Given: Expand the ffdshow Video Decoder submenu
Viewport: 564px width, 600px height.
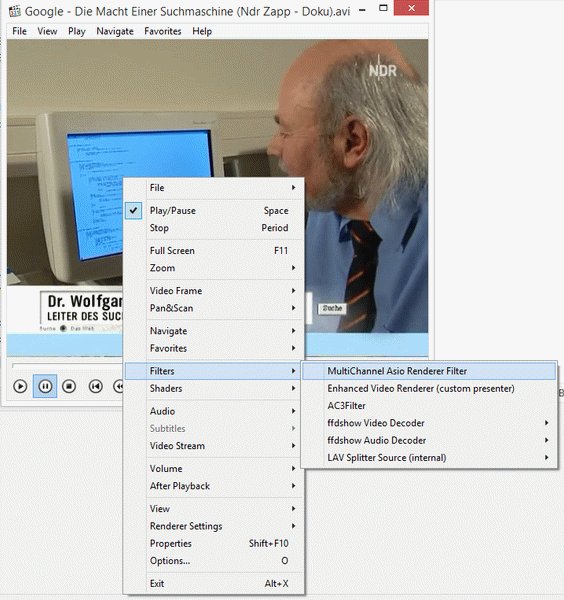Looking at the screenshot, I should click(x=429, y=423).
